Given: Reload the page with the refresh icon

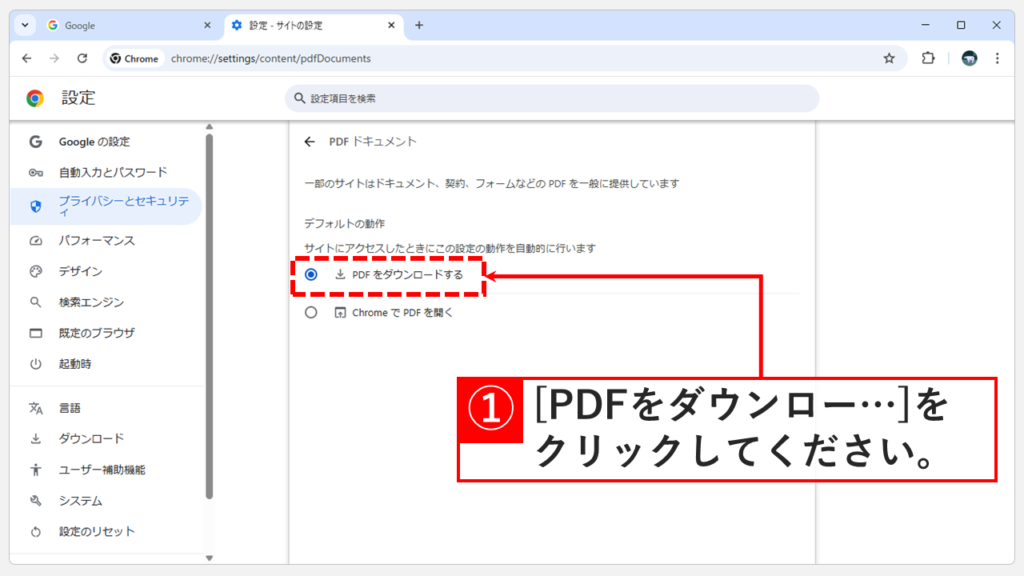Looking at the screenshot, I should tap(83, 58).
